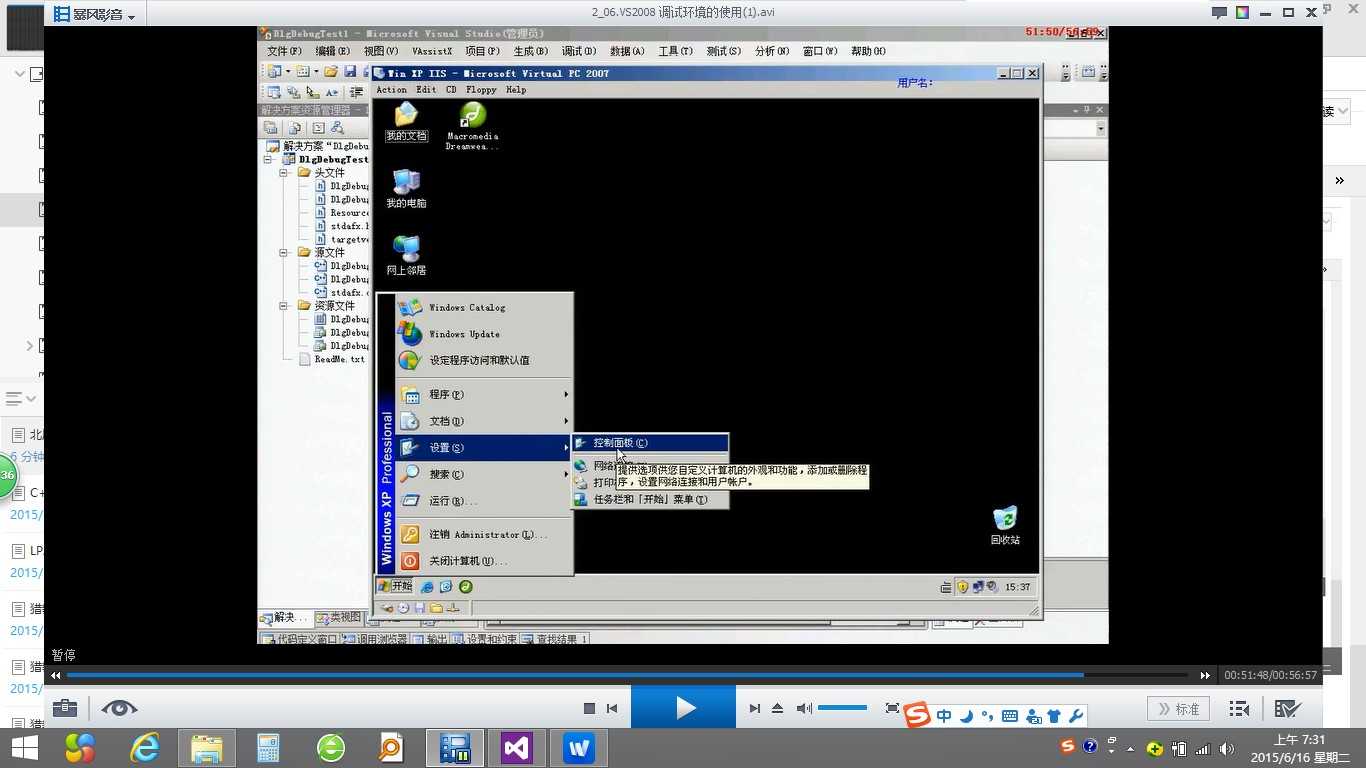The width and height of the screenshot is (1366, 768).
Task: Skip to the previous video
Action: [612, 709]
